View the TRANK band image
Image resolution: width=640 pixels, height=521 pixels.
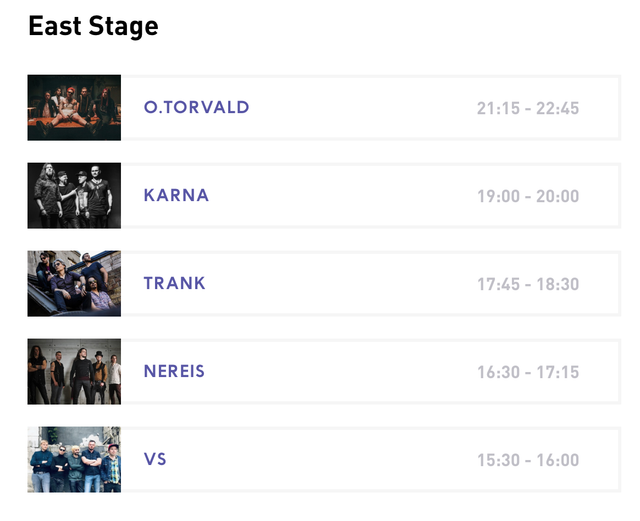[x=74, y=284]
